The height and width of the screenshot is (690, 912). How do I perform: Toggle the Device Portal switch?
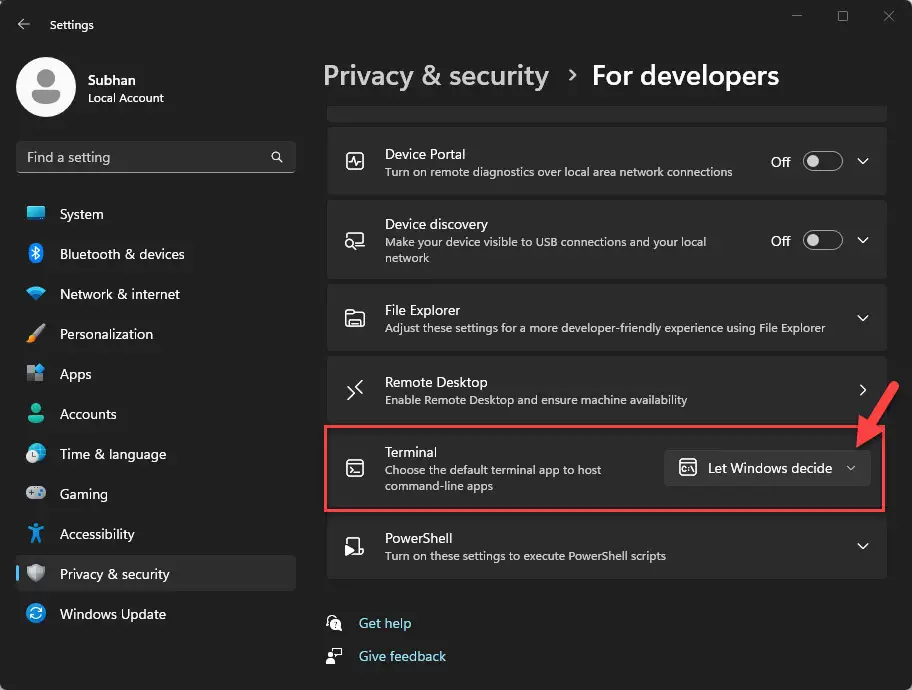point(822,161)
